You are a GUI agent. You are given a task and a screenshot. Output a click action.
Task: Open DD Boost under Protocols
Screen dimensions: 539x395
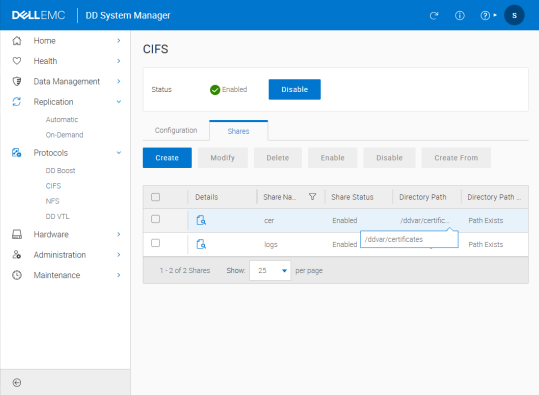[60, 171]
